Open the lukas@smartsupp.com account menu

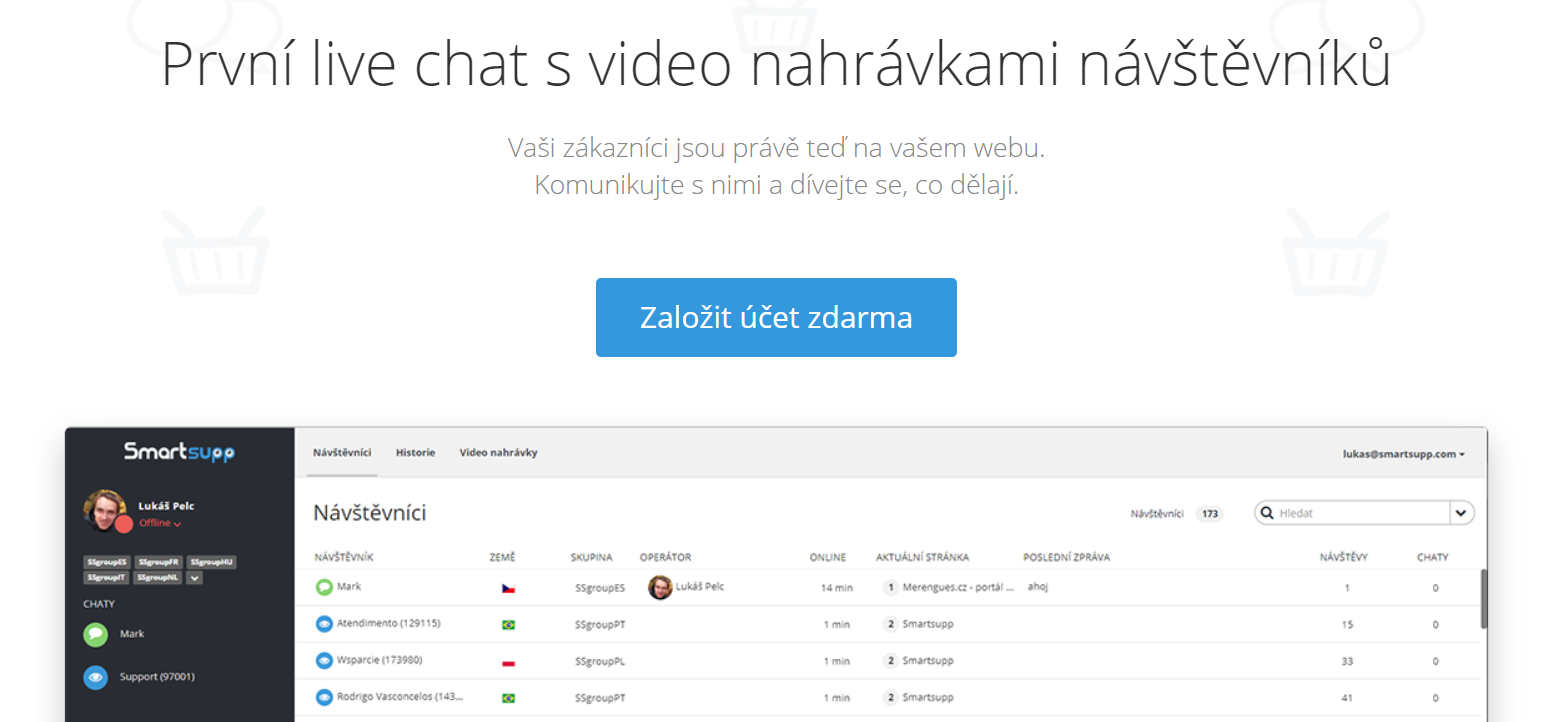pyautogui.click(x=1403, y=453)
